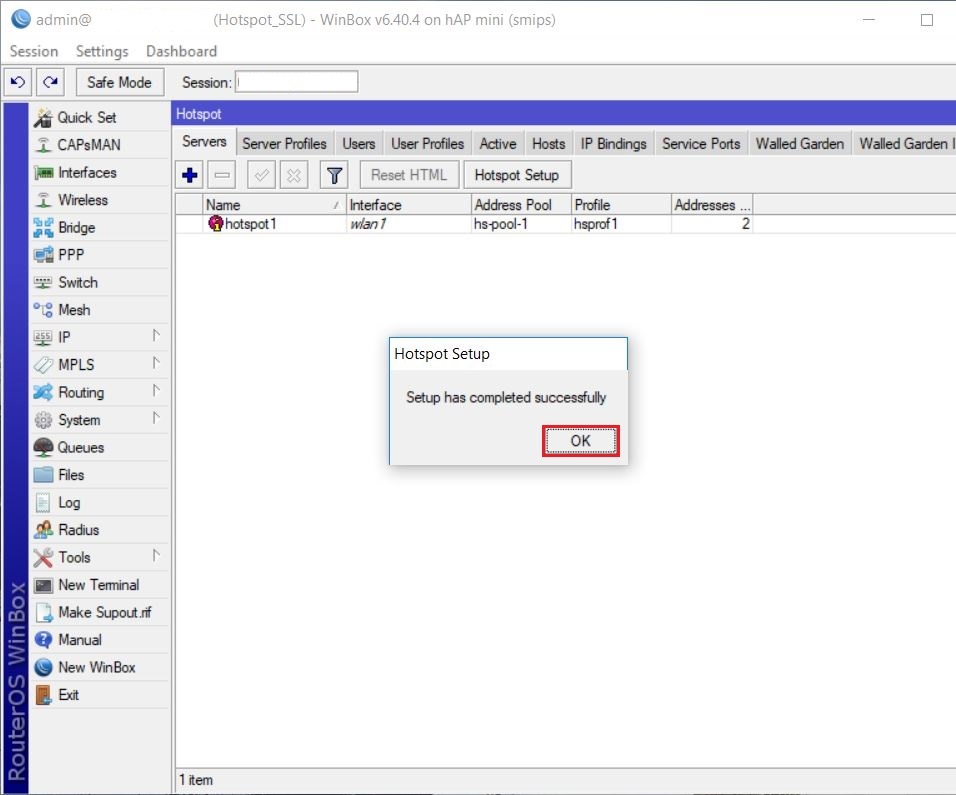Open Radius in sidebar
Screen dimensions: 956x795
[100, 530]
